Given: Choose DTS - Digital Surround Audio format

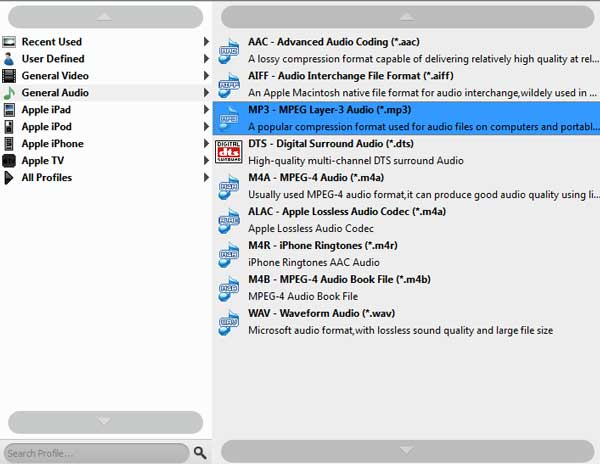Looking at the screenshot, I should [x=406, y=152].
